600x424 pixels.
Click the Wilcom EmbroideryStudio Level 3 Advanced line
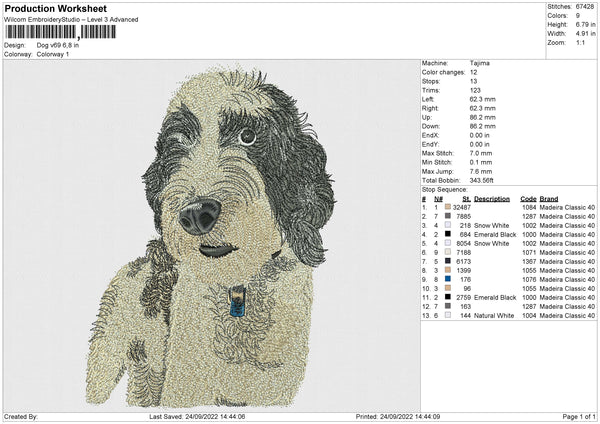click(x=71, y=20)
